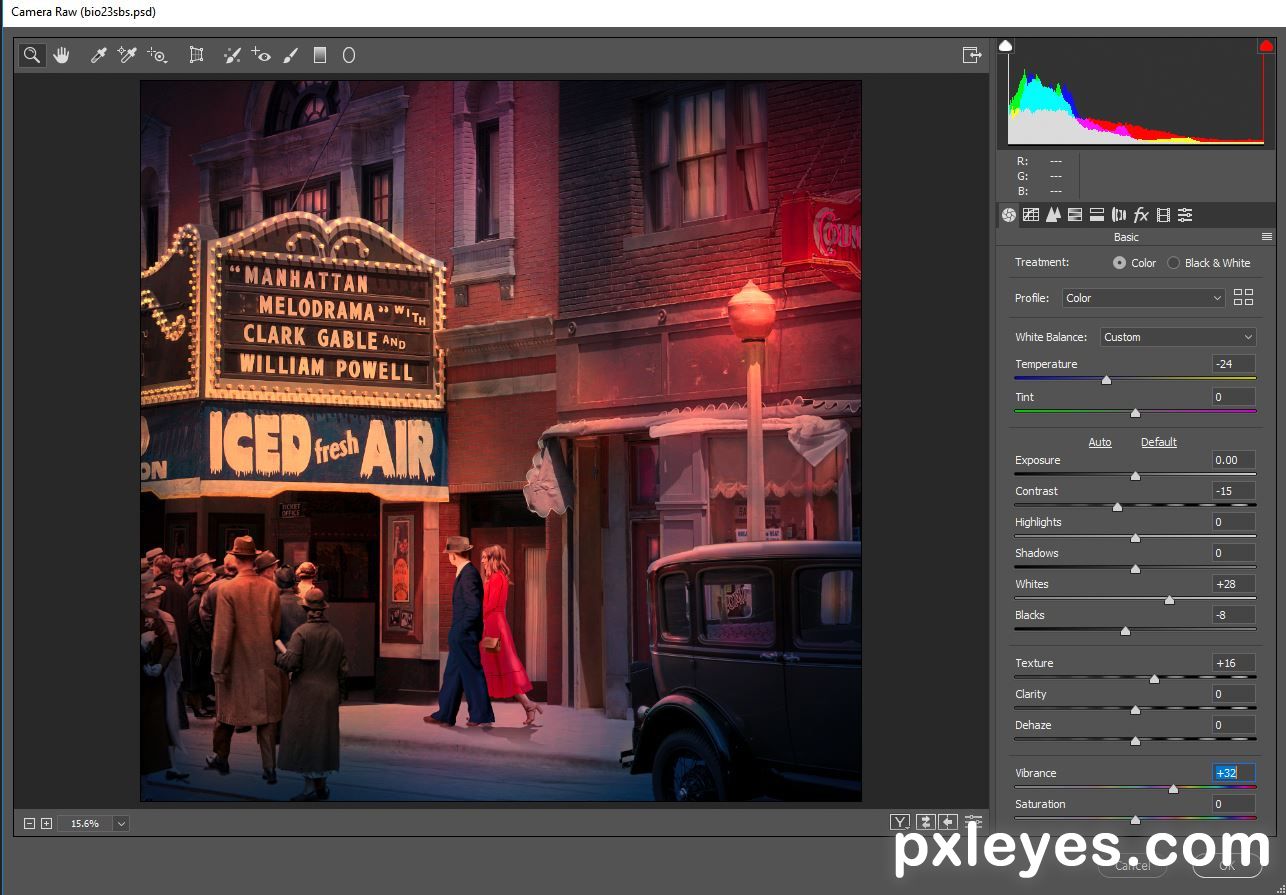This screenshot has height=895, width=1286.
Task: Toggle the current panel's settings on or off
Action: (973, 822)
